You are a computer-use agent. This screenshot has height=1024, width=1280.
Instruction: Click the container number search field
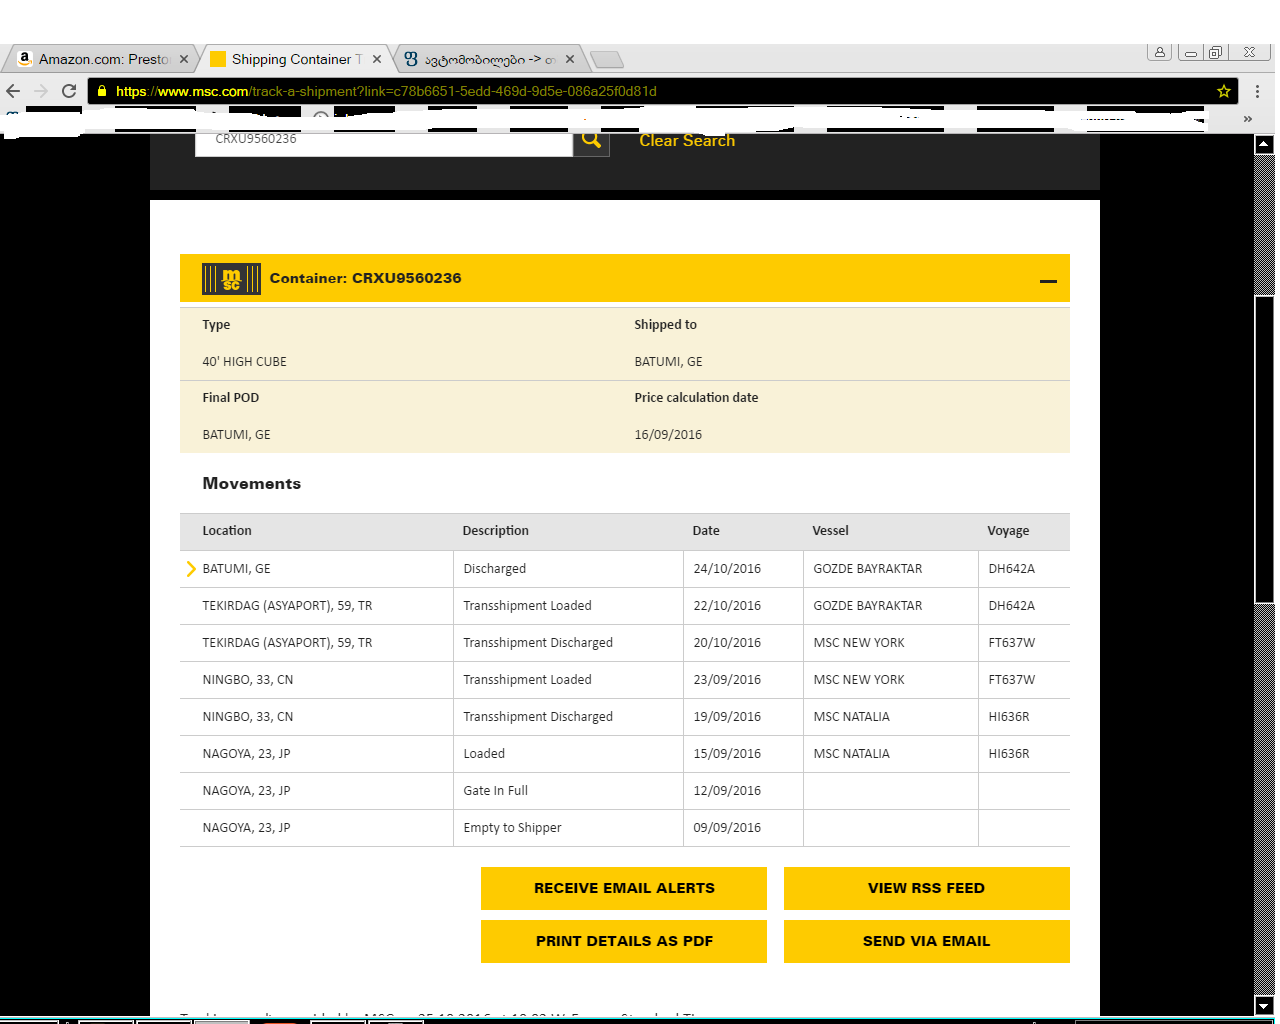point(383,141)
